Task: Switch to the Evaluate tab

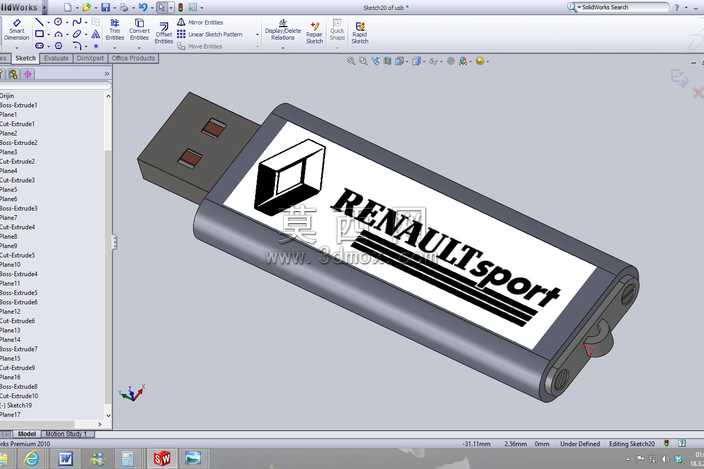Action: [x=57, y=58]
